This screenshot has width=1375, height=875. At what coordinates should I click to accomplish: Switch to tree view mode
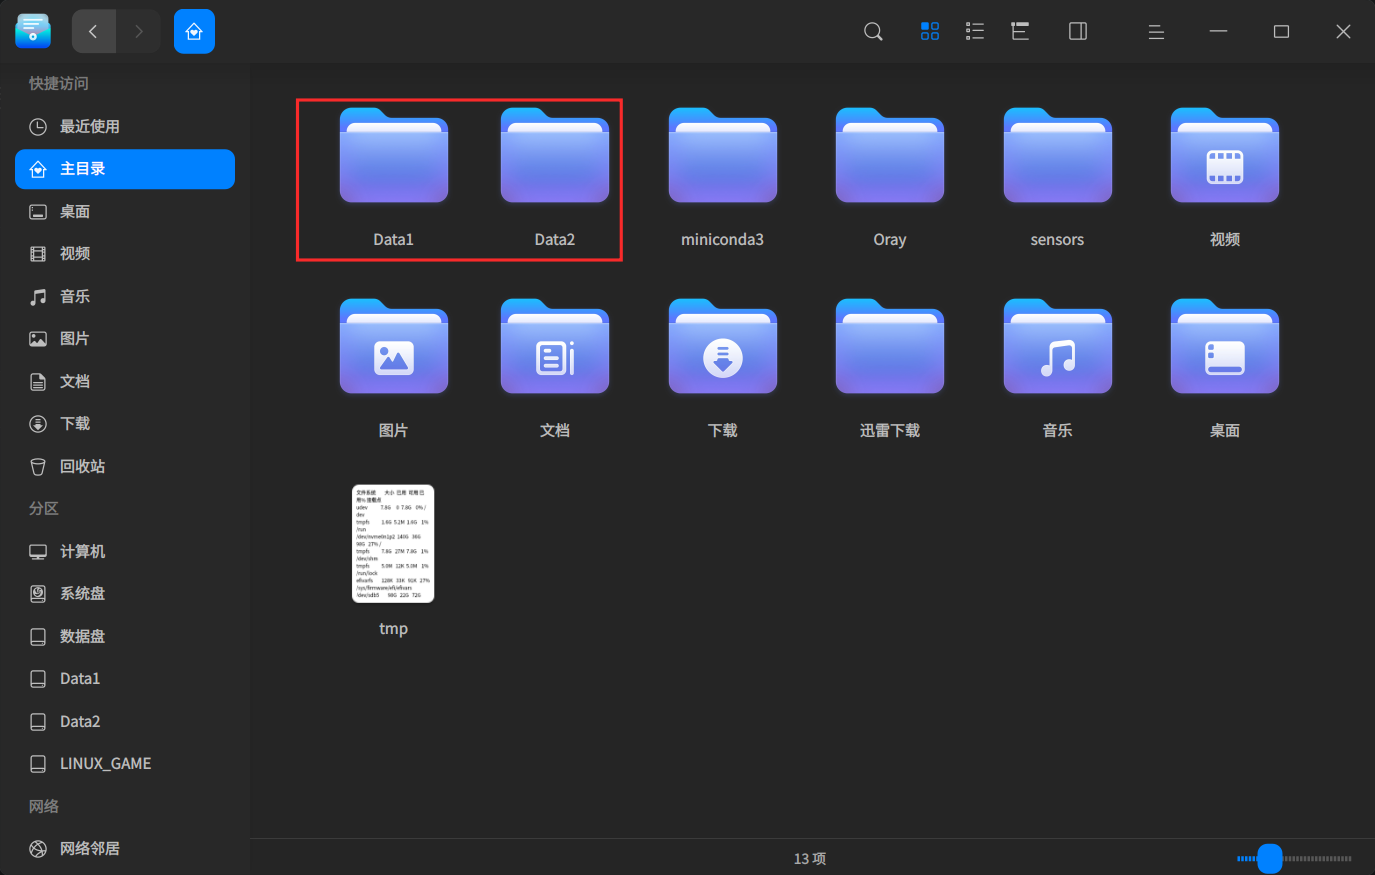coord(1020,32)
